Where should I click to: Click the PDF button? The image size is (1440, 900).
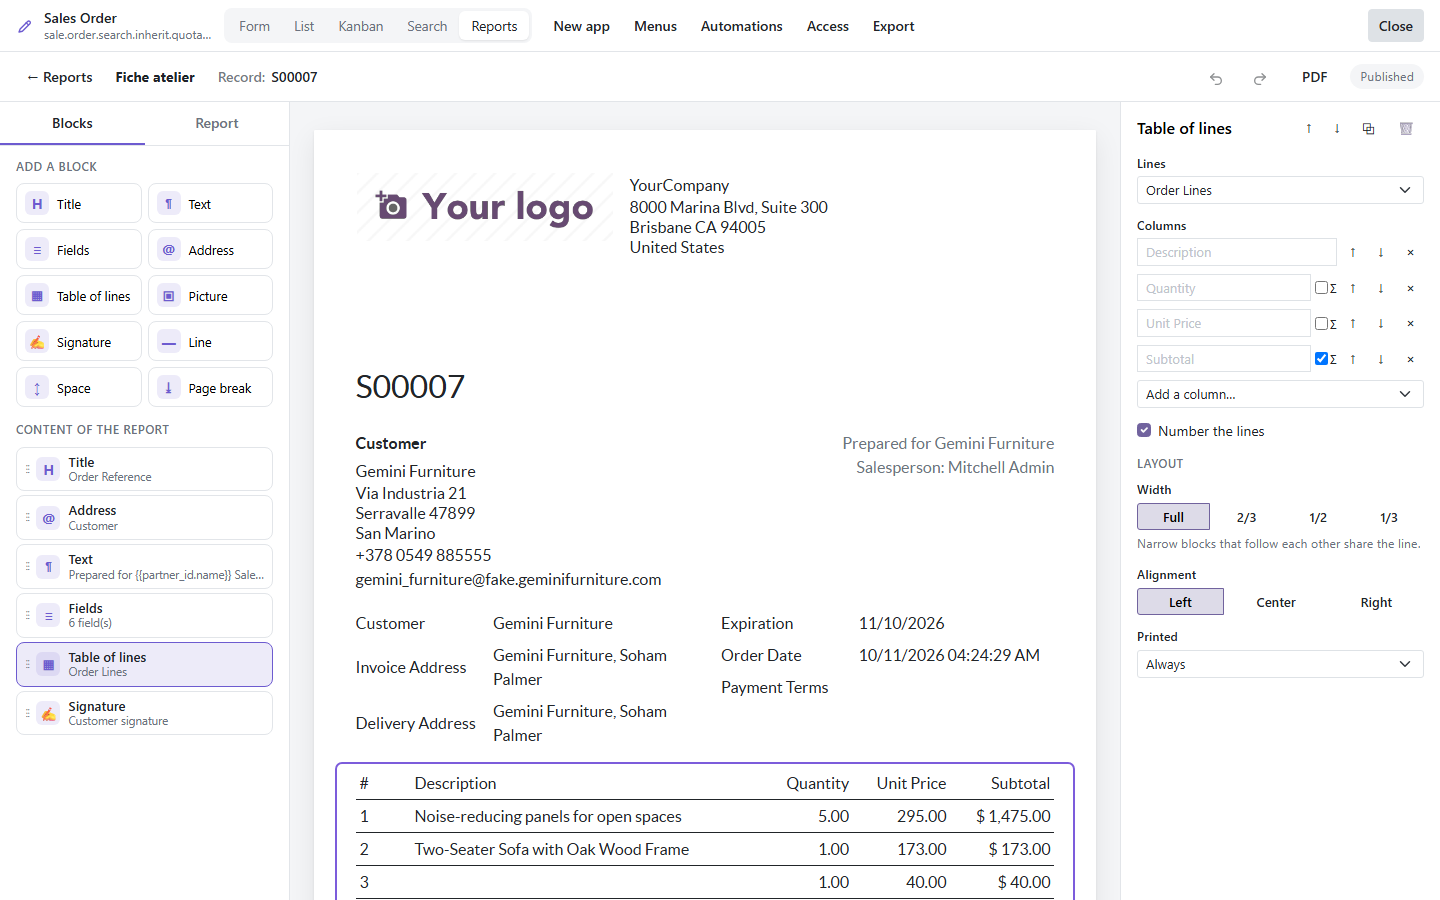(1314, 77)
